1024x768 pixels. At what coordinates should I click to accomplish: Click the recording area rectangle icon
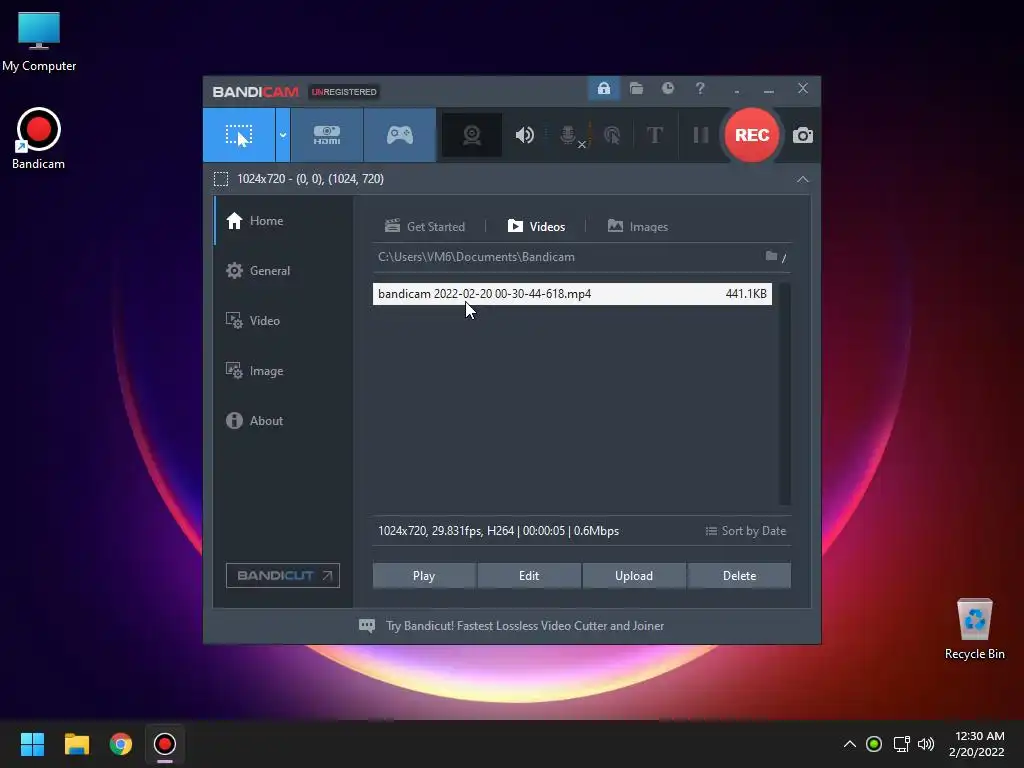point(221,179)
